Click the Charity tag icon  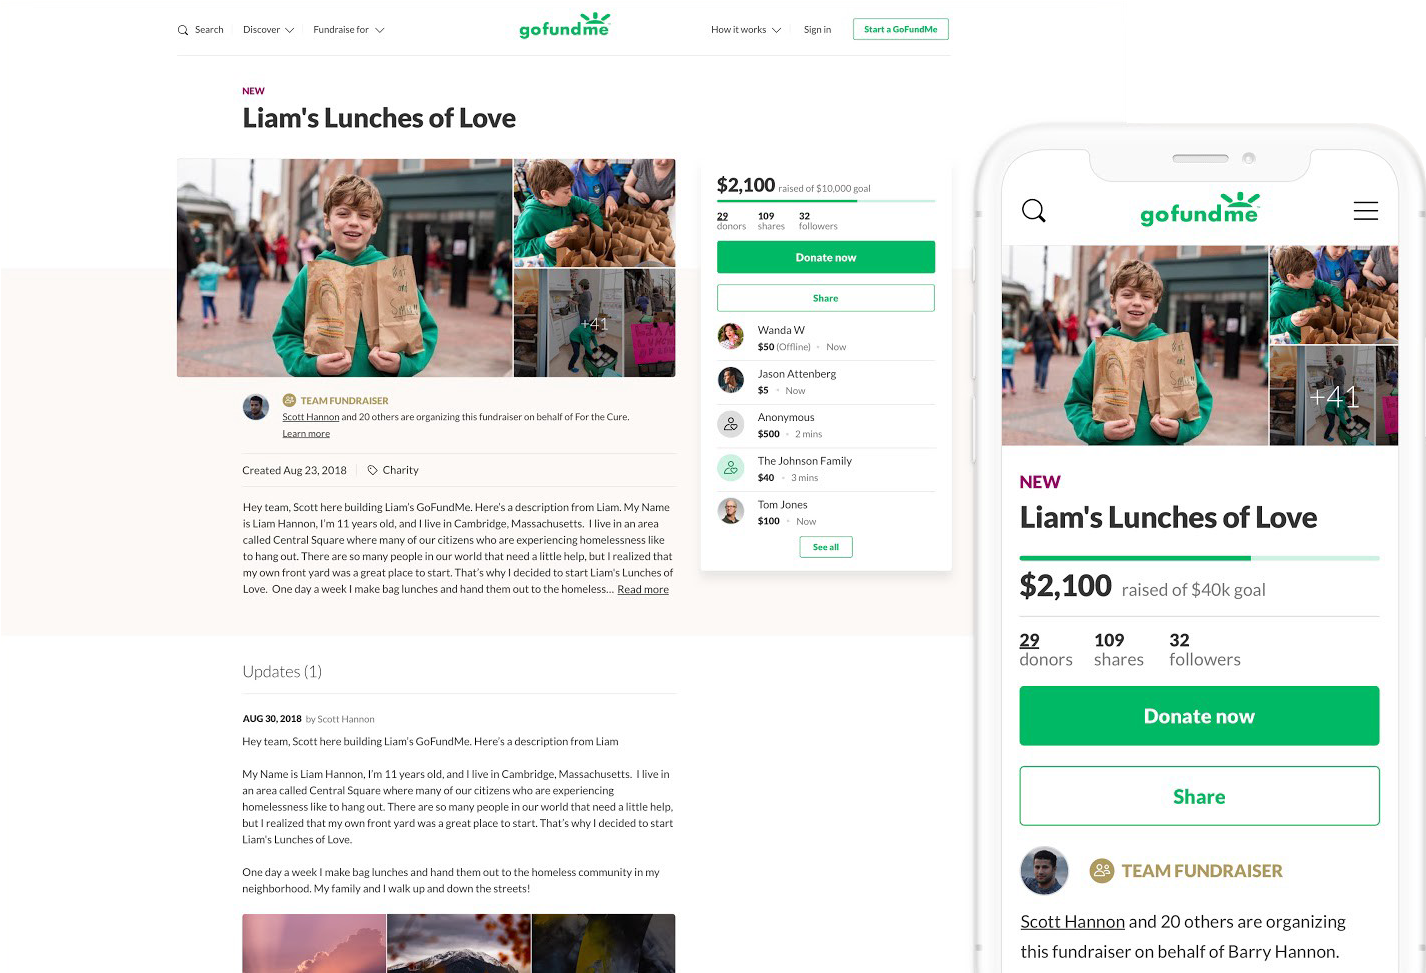coord(372,470)
